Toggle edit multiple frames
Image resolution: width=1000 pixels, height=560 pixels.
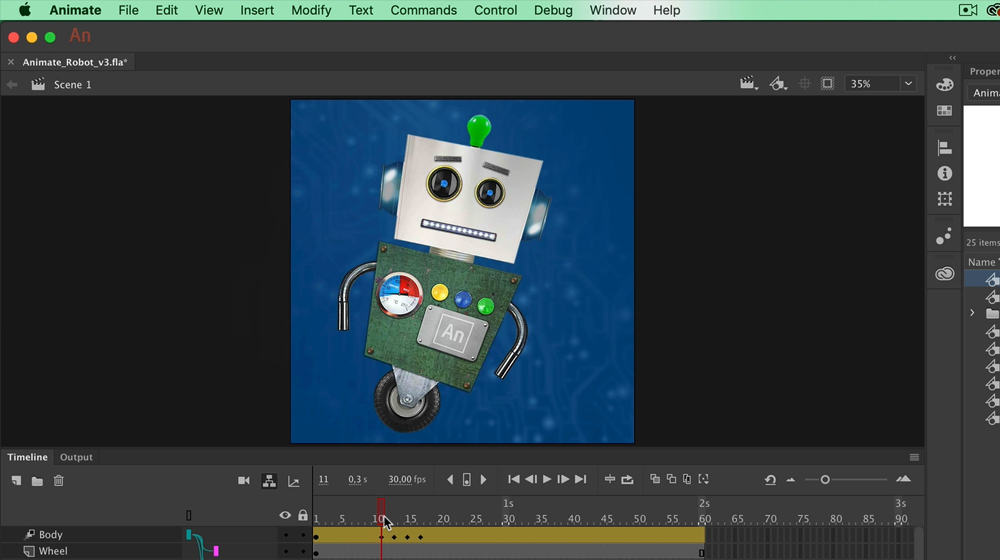click(x=687, y=479)
